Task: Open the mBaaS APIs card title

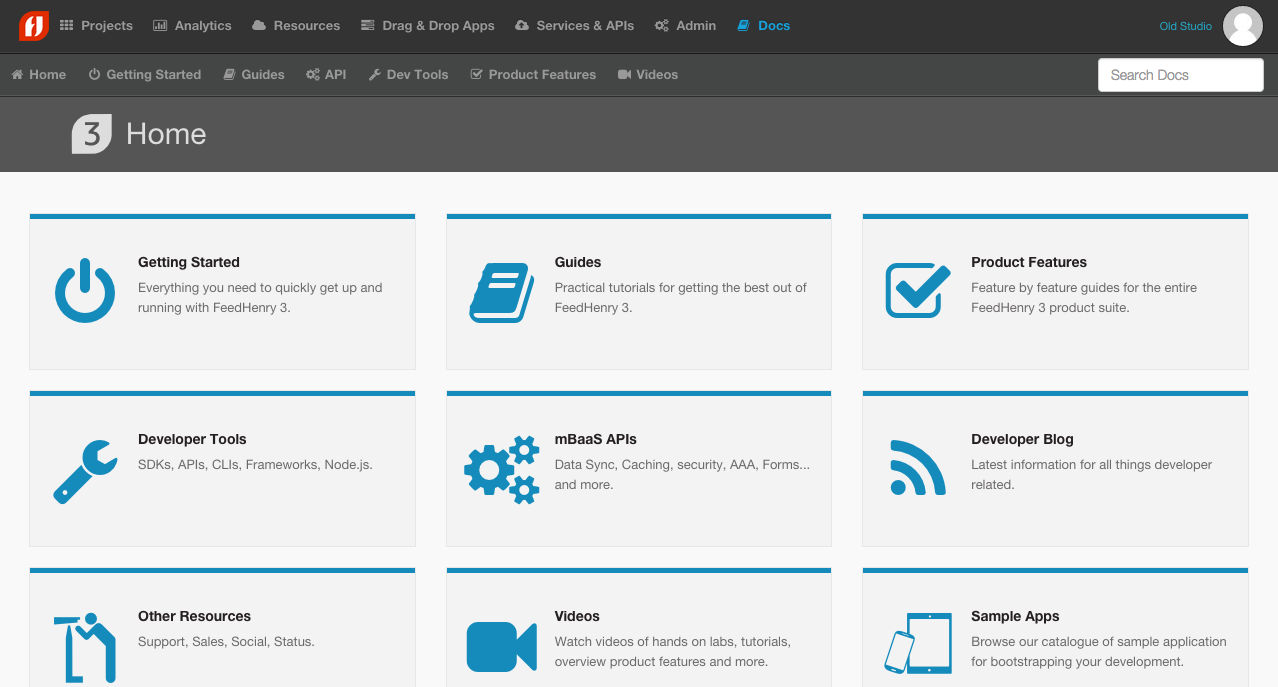Action: 596,439
